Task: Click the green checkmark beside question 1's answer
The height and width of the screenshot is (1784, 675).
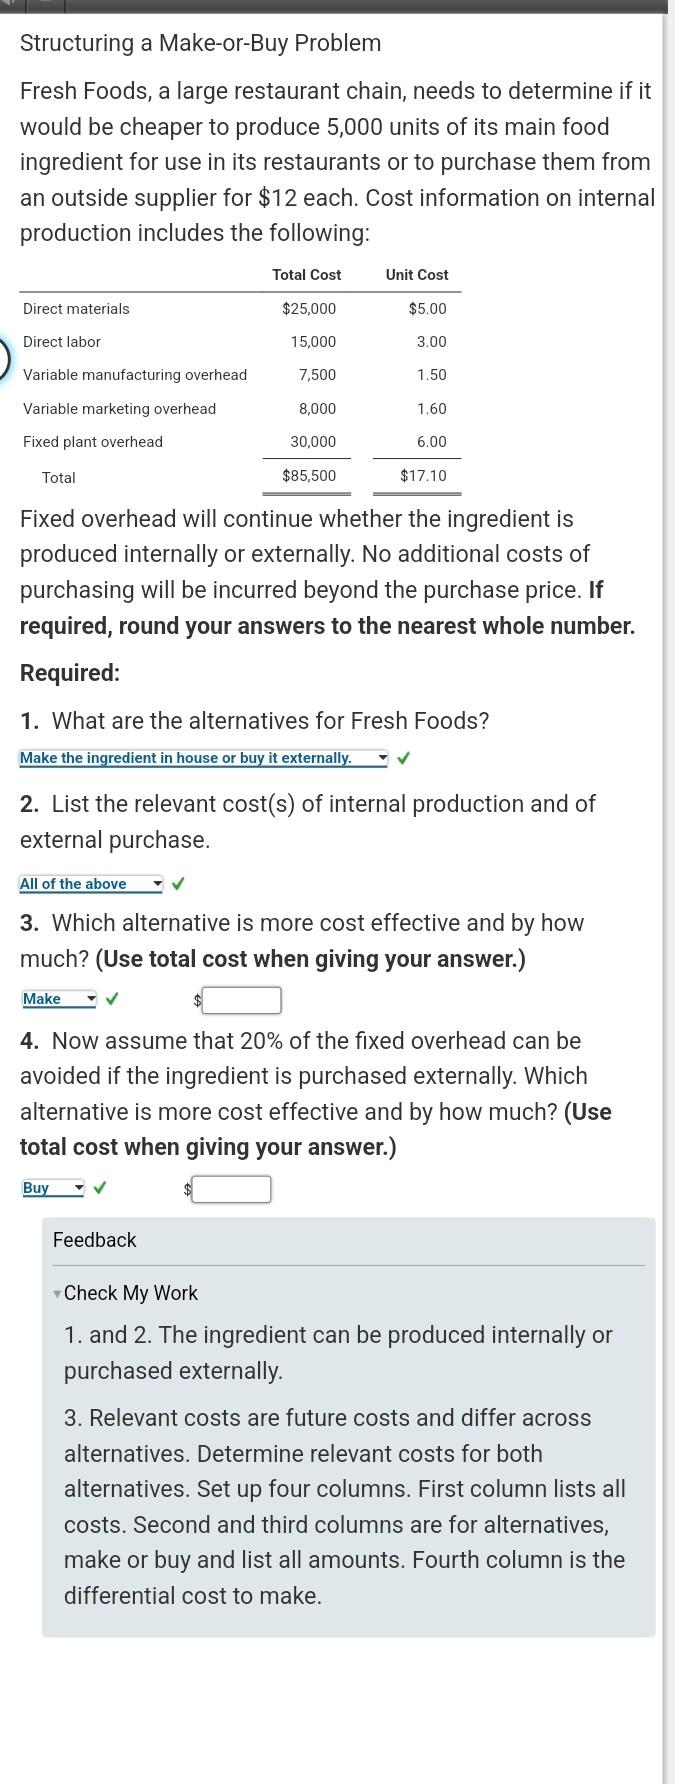Action: (403, 758)
